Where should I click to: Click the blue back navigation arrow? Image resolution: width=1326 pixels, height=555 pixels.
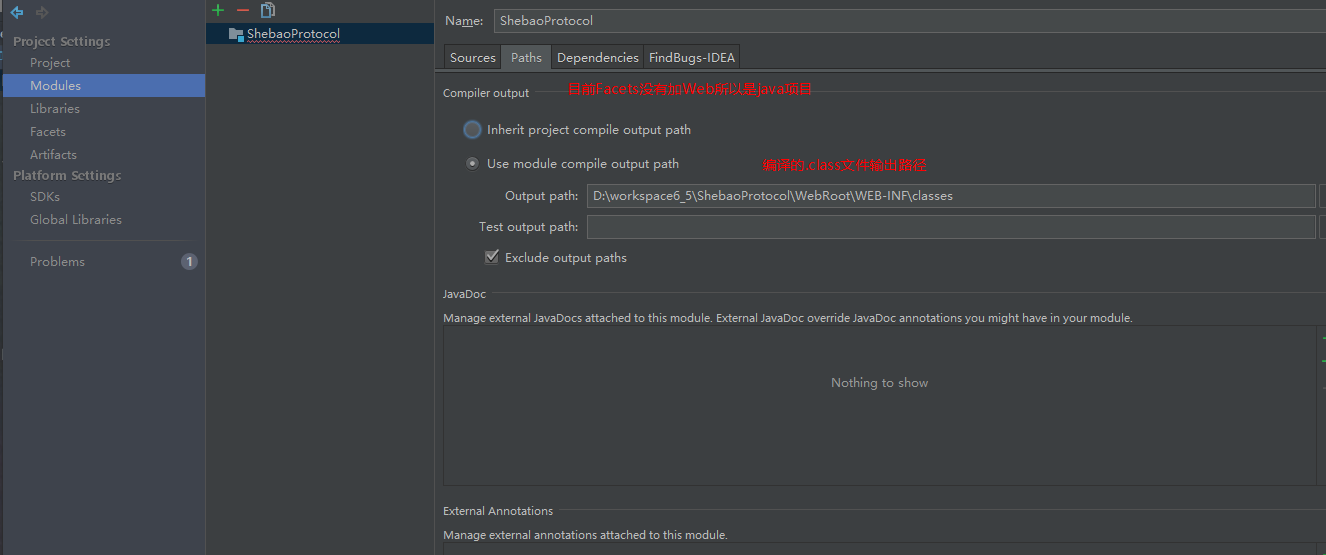(16, 13)
